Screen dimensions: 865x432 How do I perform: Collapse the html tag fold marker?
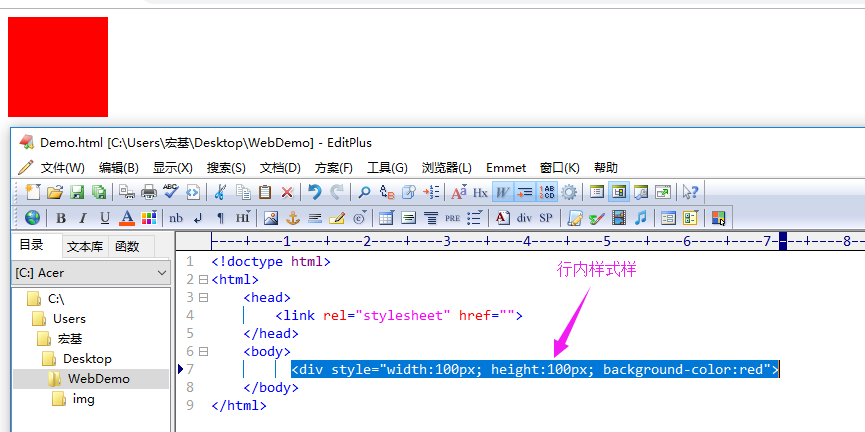[x=203, y=279]
